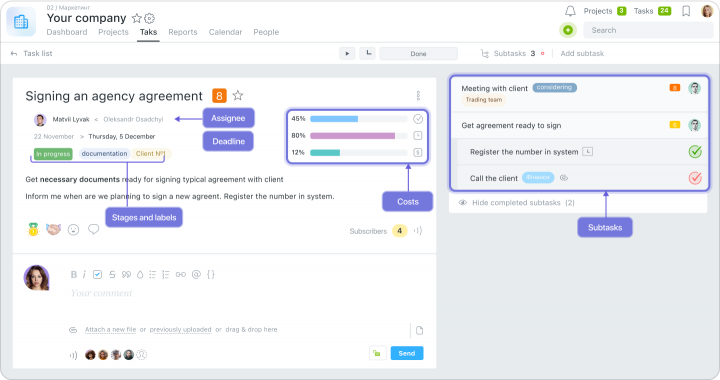Viewport: 720px width, 380px height.
Task: Star the Signing an agency agreement task
Action: (x=237, y=95)
